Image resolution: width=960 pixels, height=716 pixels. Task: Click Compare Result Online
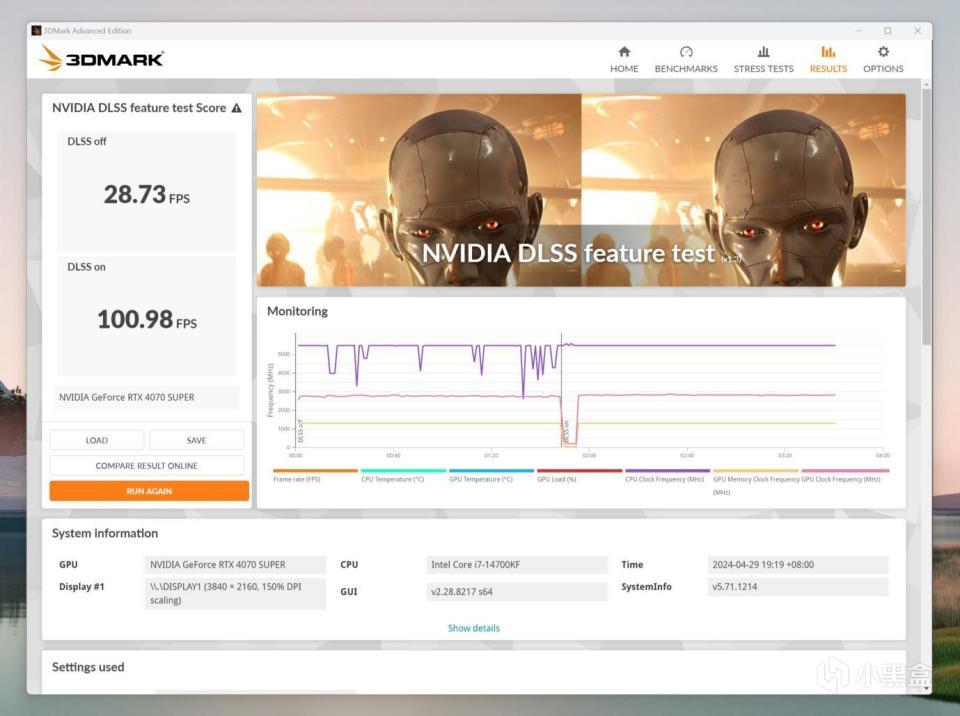pos(146,465)
